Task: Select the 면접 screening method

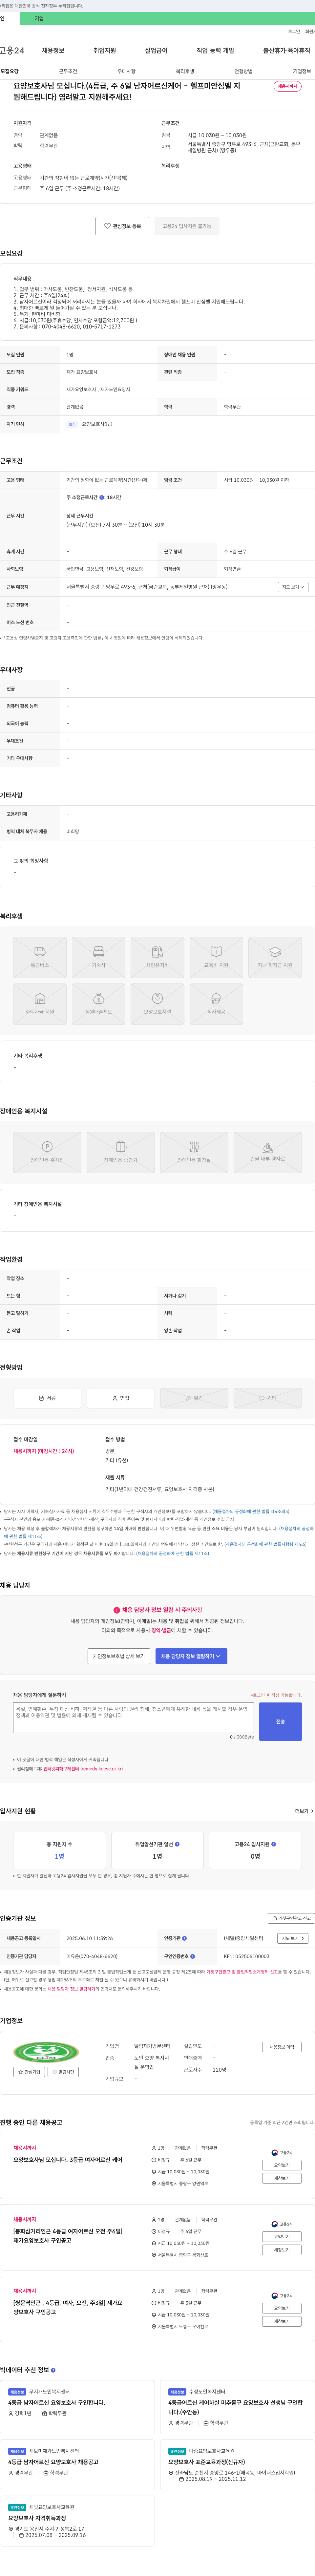Action: click(x=121, y=1398)
